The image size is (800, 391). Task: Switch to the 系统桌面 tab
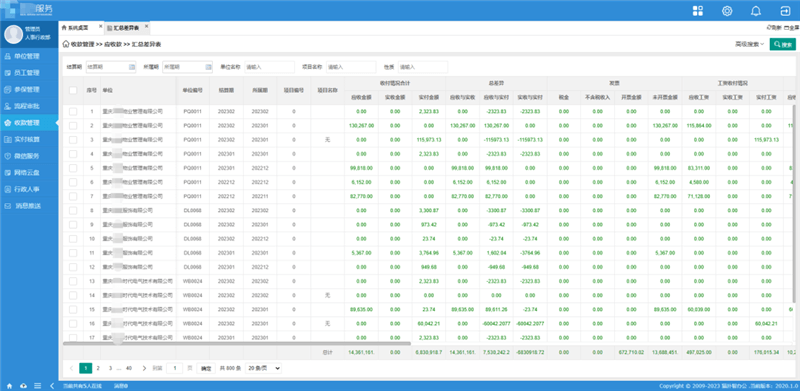[78, 27]
